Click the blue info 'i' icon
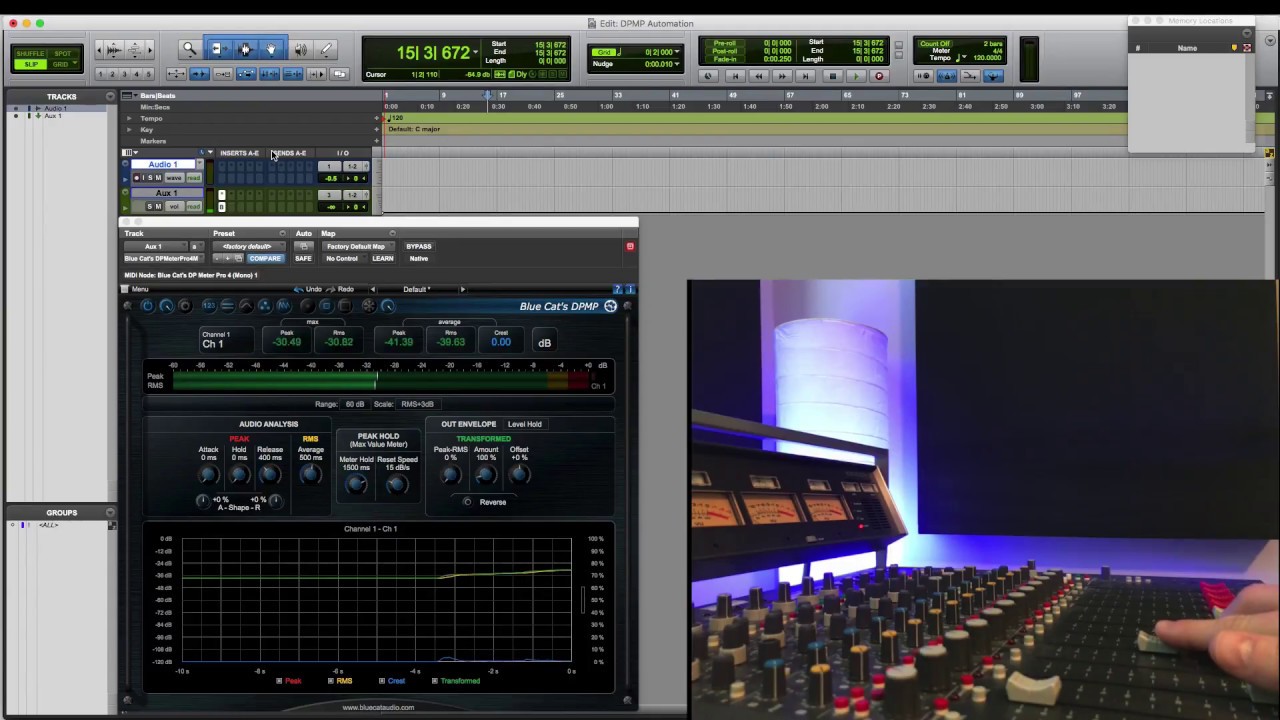1280x720 pixels. (629, 289)
